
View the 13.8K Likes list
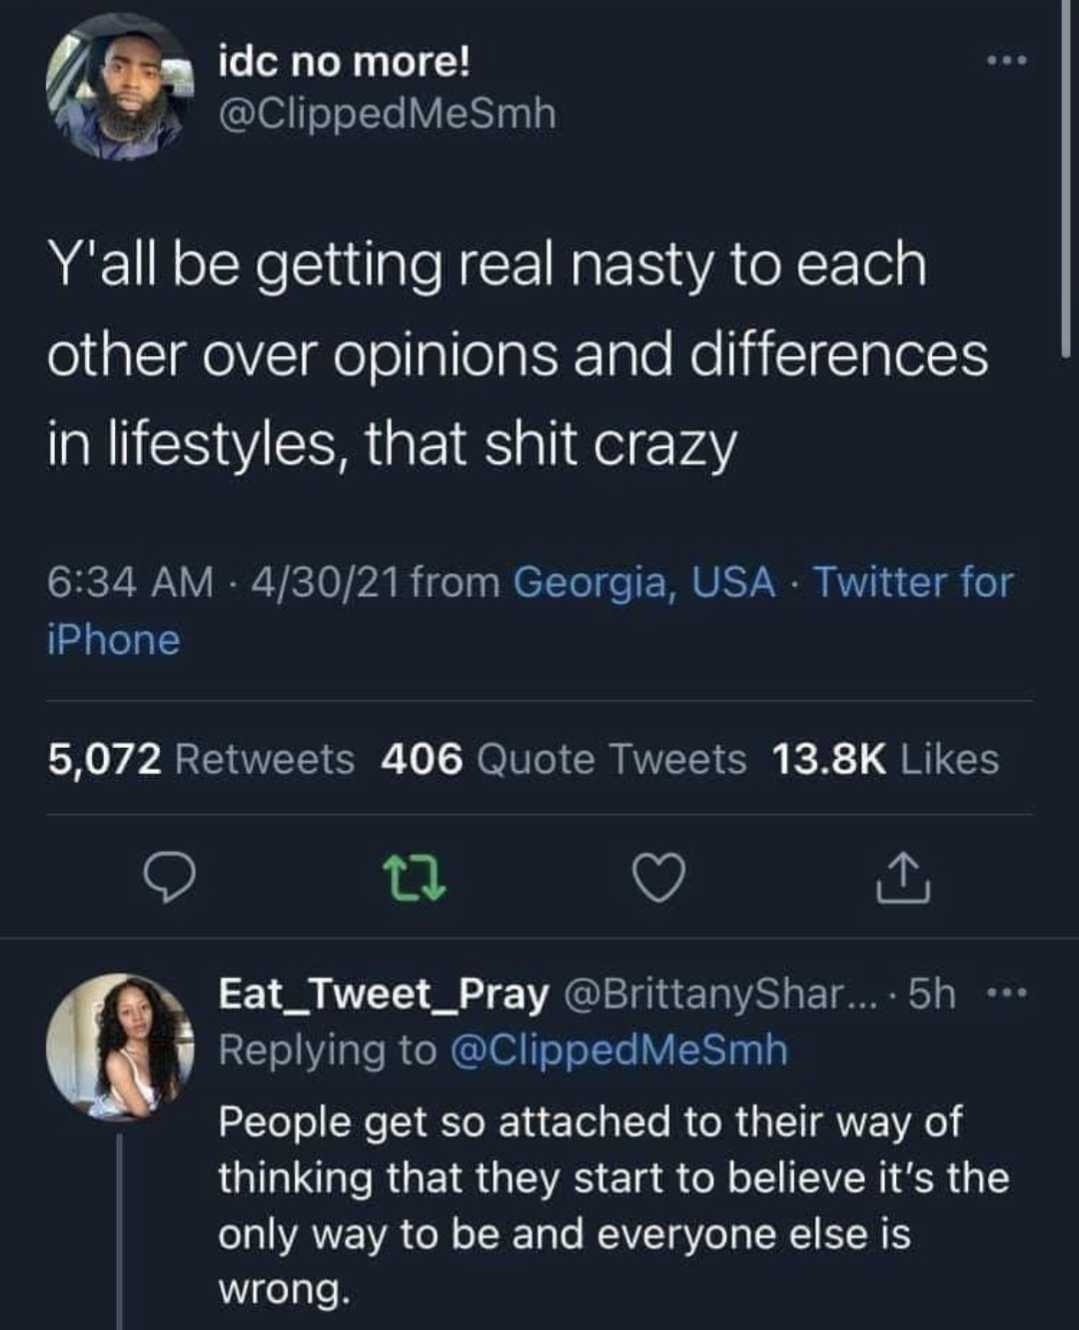tap(886, 759)
